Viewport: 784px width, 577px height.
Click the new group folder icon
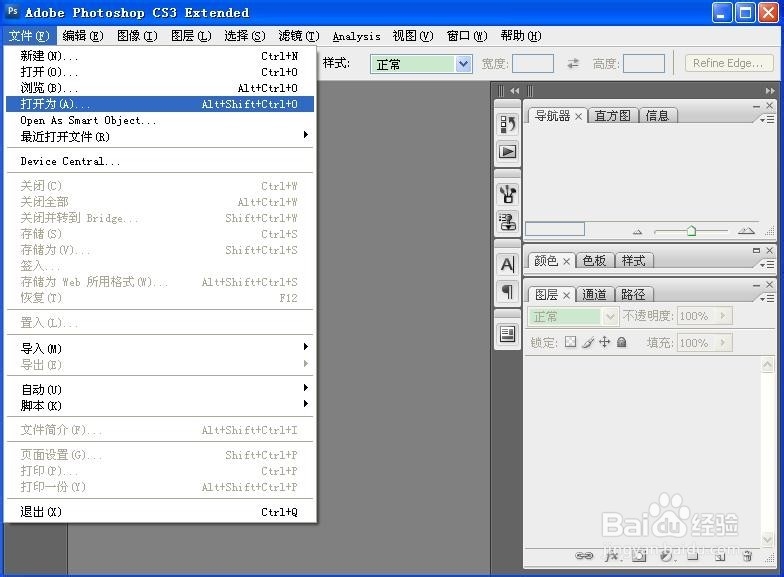tap(692, 555)
